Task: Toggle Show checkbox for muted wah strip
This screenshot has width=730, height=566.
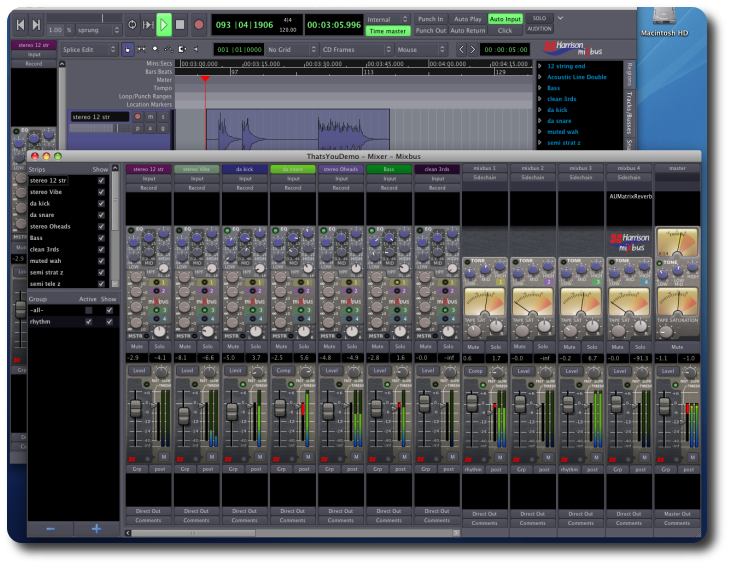Action: pyautogui.click(x=101, y=260)
